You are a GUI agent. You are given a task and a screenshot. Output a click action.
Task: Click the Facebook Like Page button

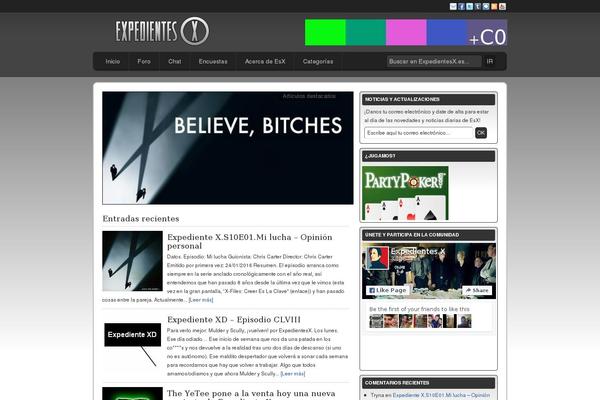click(388, 291)
